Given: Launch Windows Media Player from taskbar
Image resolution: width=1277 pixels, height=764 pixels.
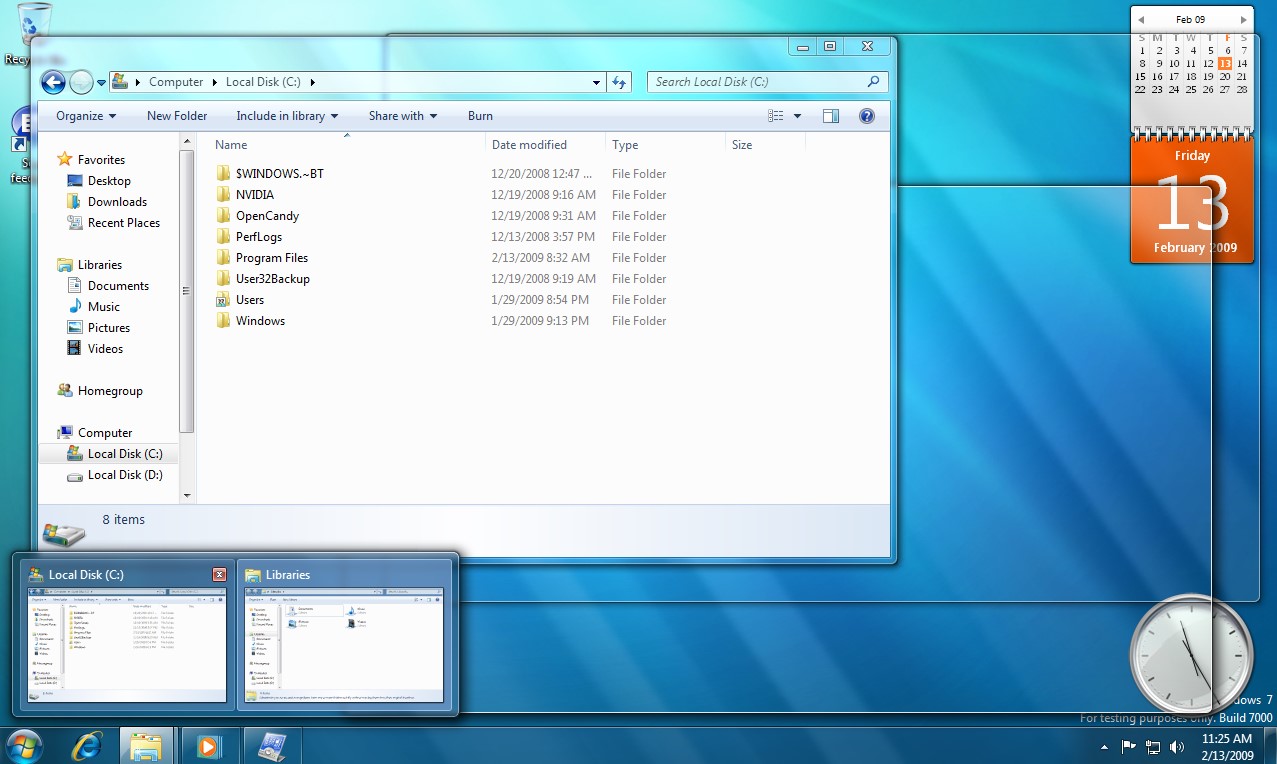Looking at the screenshot, I should point(209,746).
